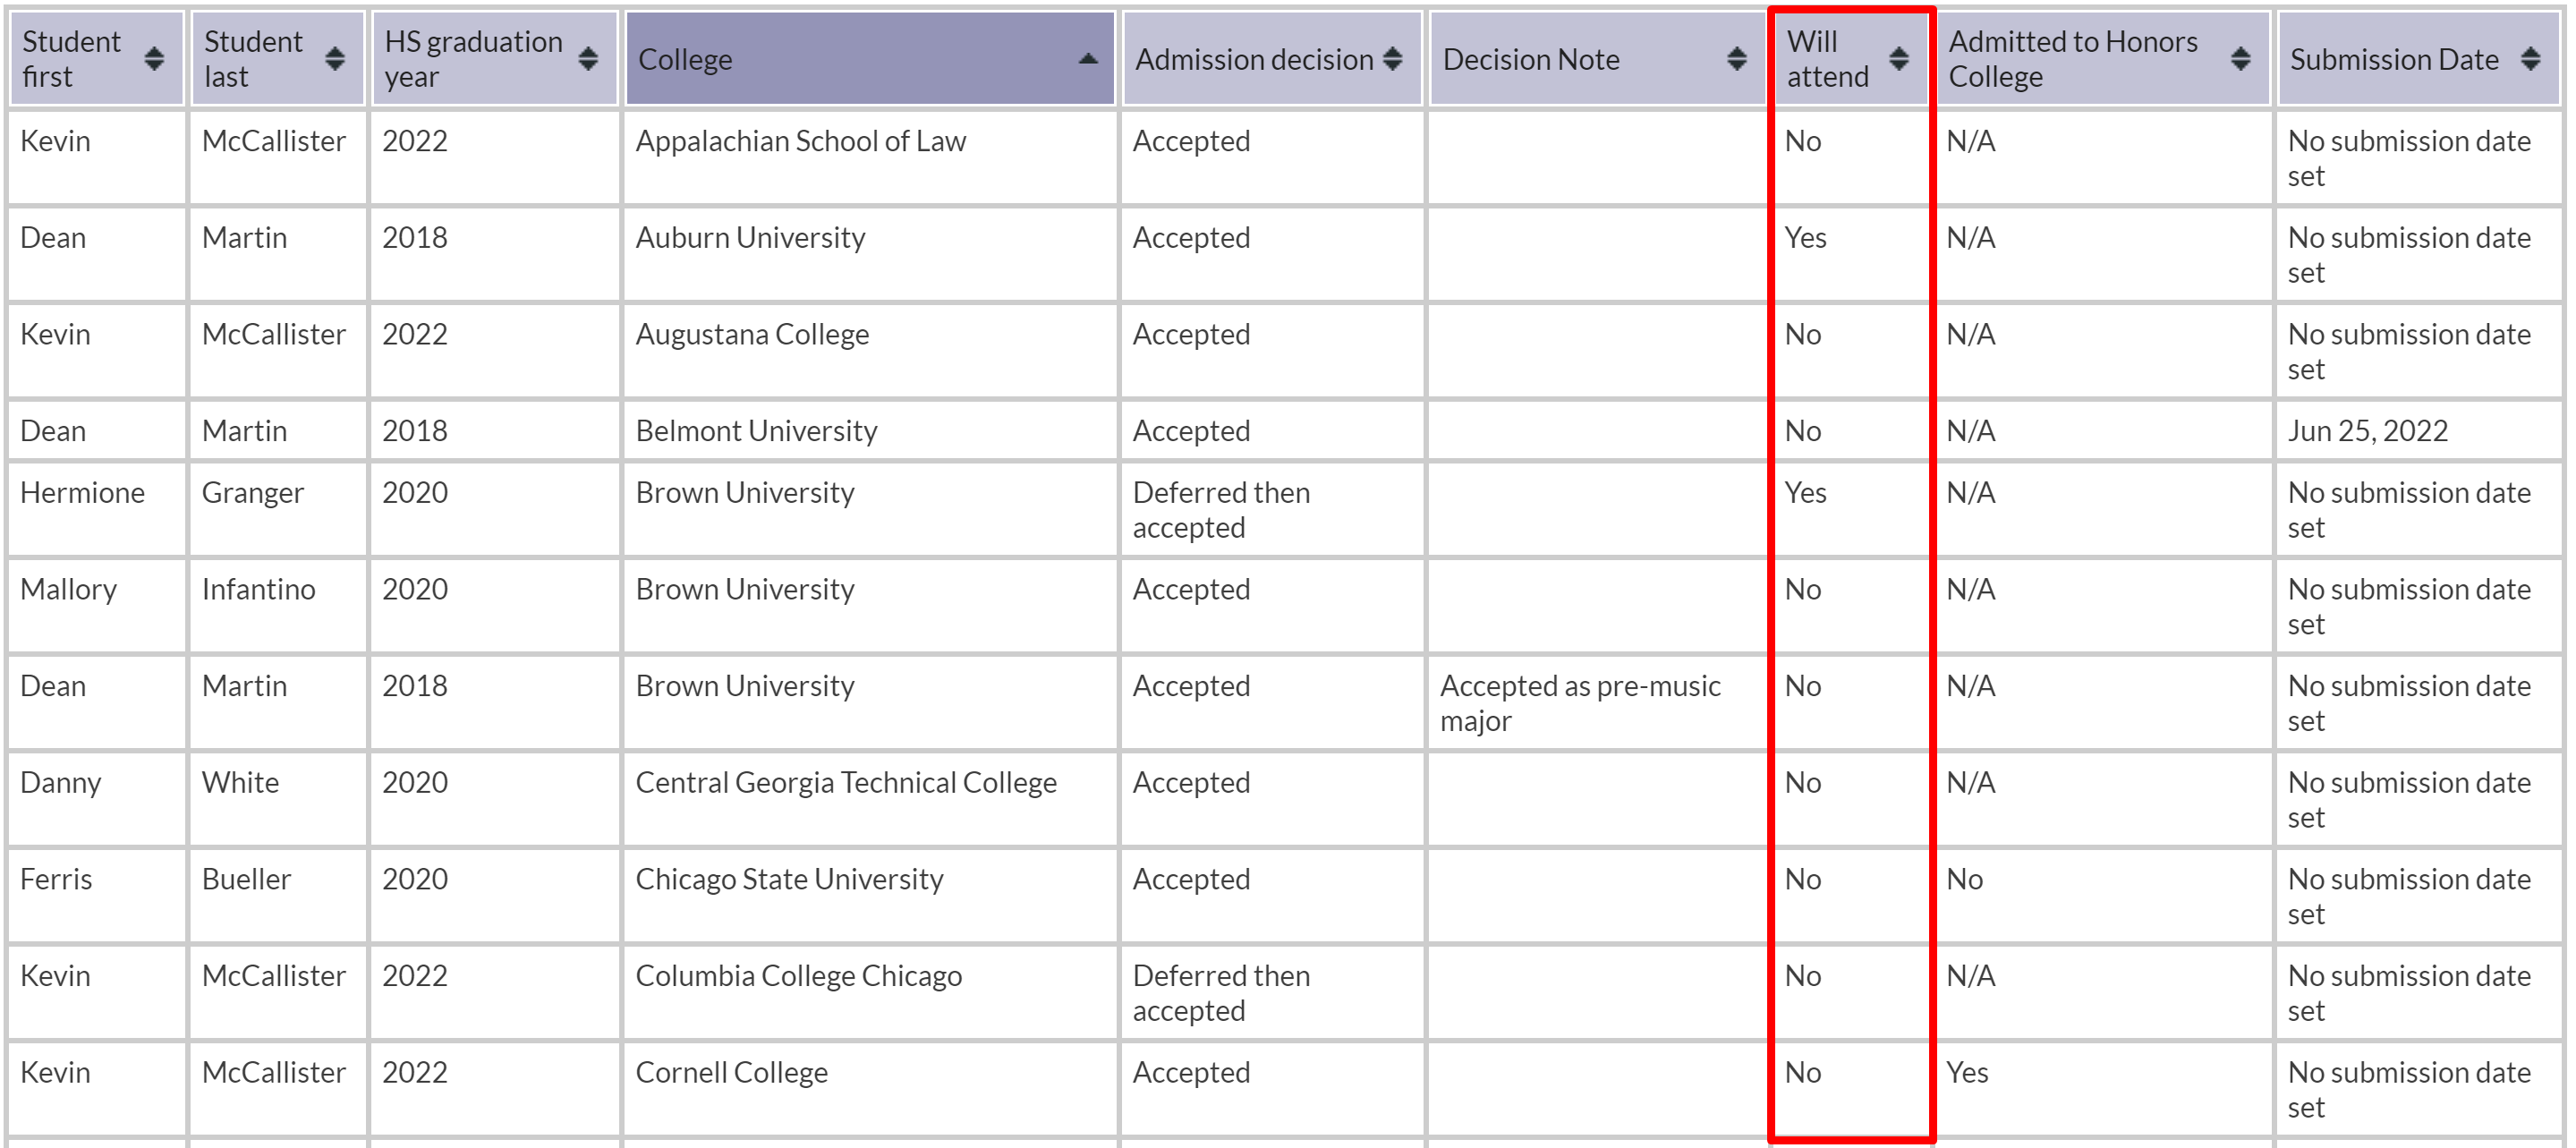Click Accepted decision for Appalachian School of Law
The width and height of the screenshot is (2576, 1148).
pyautogui.click(x=1191, y=142)
